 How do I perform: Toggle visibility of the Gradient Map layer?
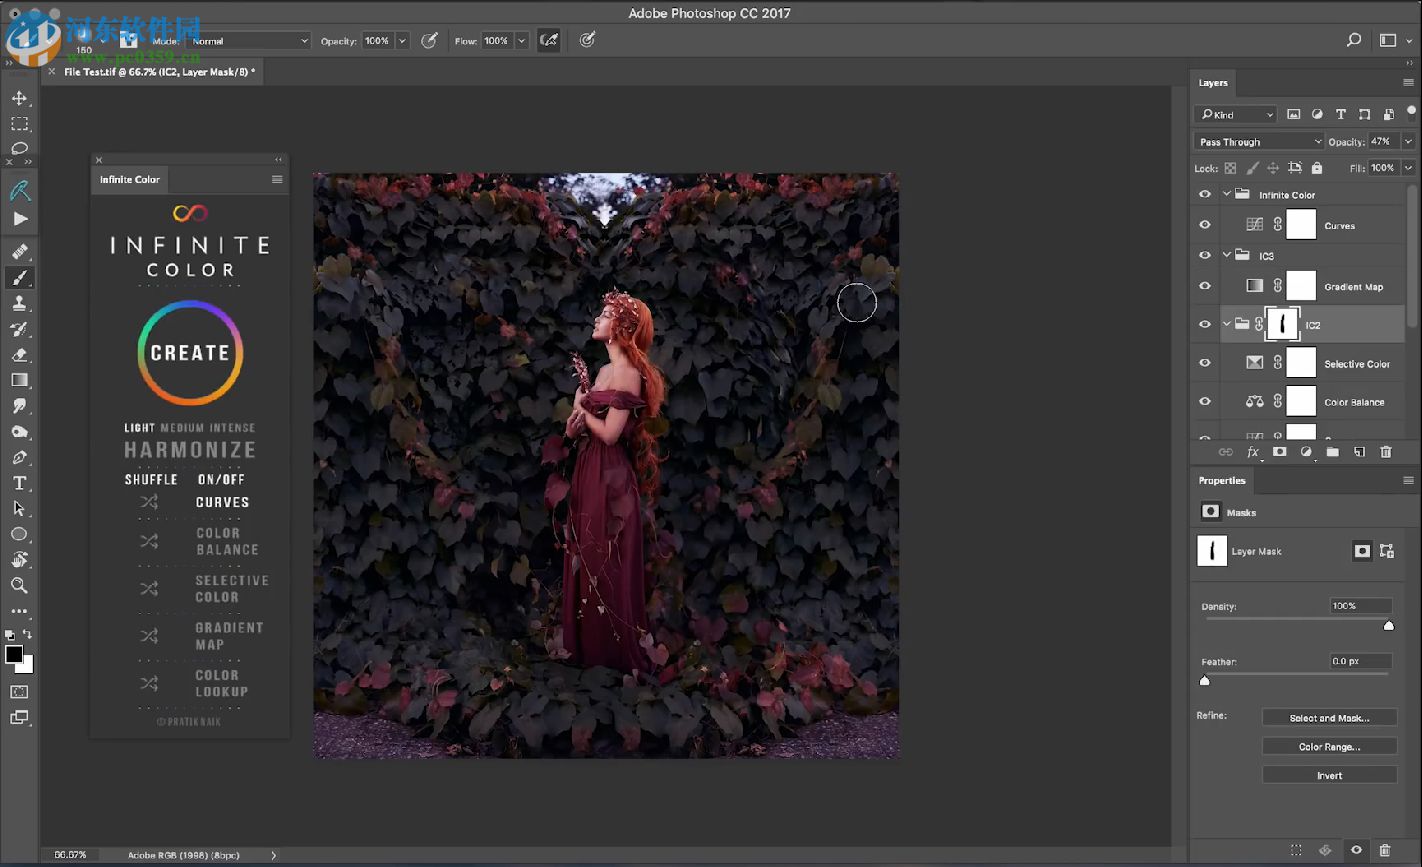[x=1204, y=286]
